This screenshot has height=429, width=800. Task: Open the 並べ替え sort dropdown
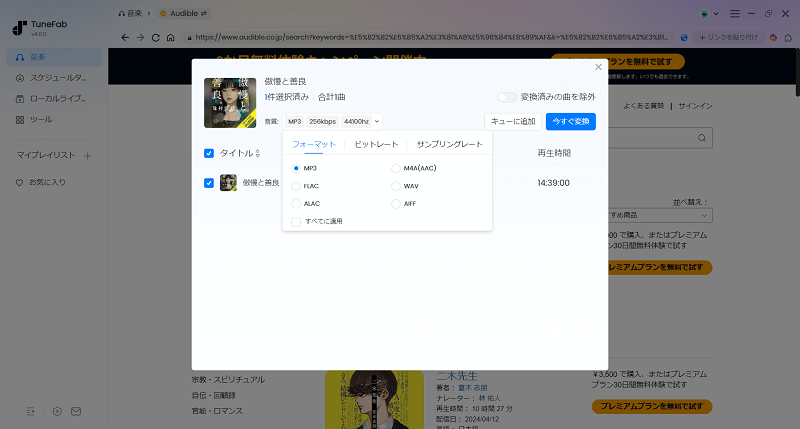(x=660, y=215)
